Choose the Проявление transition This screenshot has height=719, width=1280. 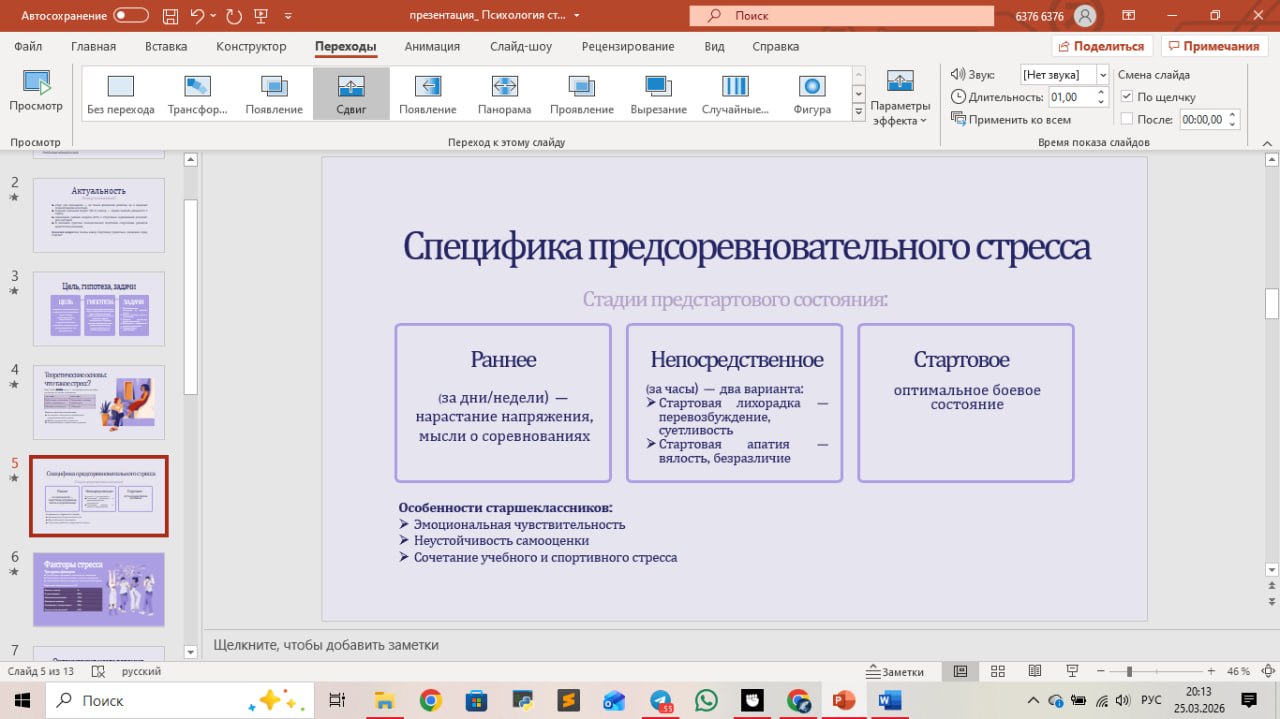point(581,95)
